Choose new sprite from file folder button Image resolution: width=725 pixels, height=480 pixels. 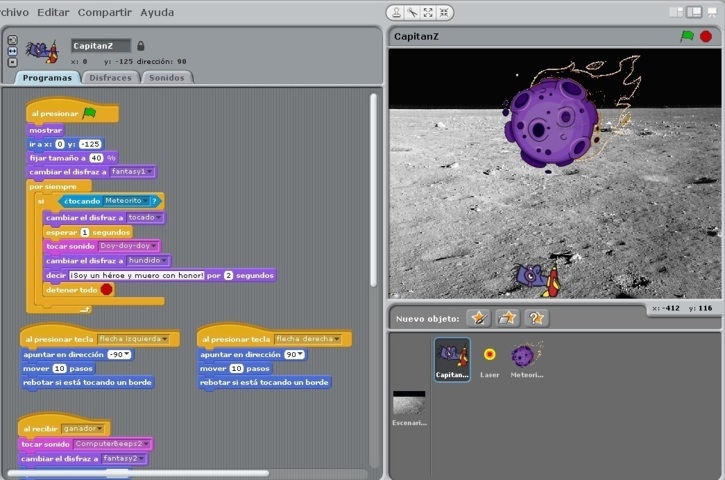[508, 318]
